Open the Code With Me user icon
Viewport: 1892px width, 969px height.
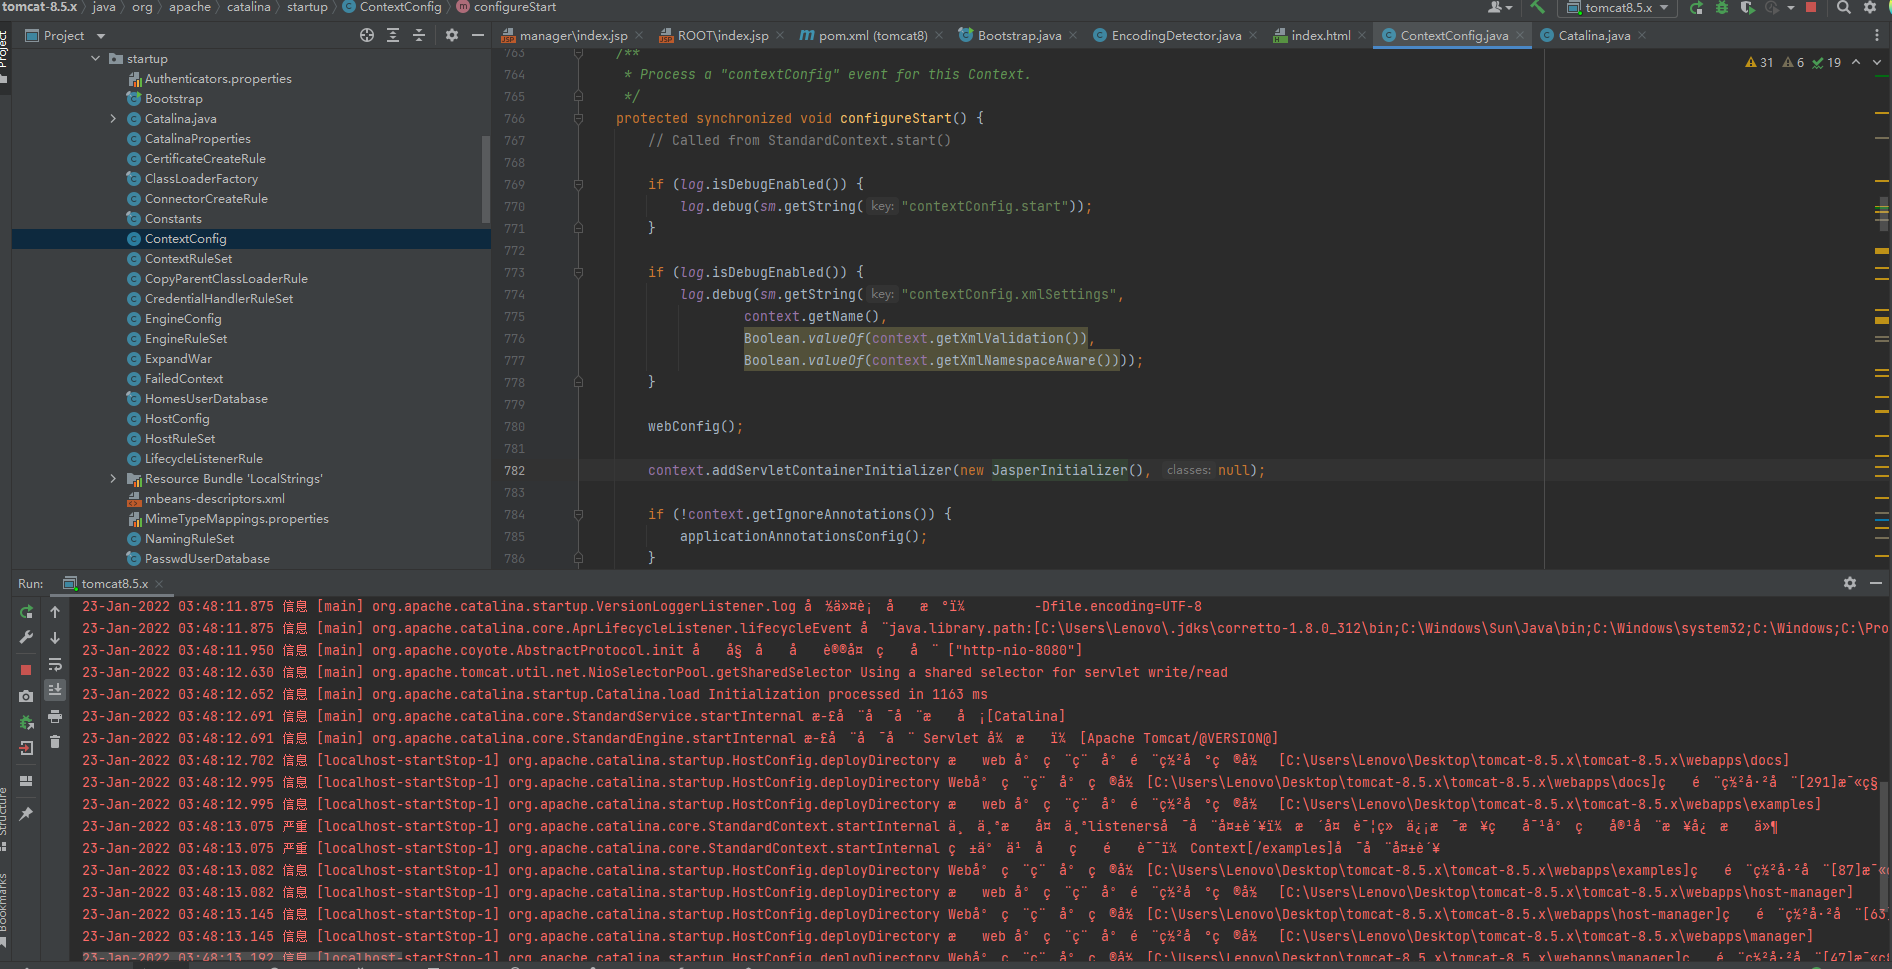click(1495, 7)
